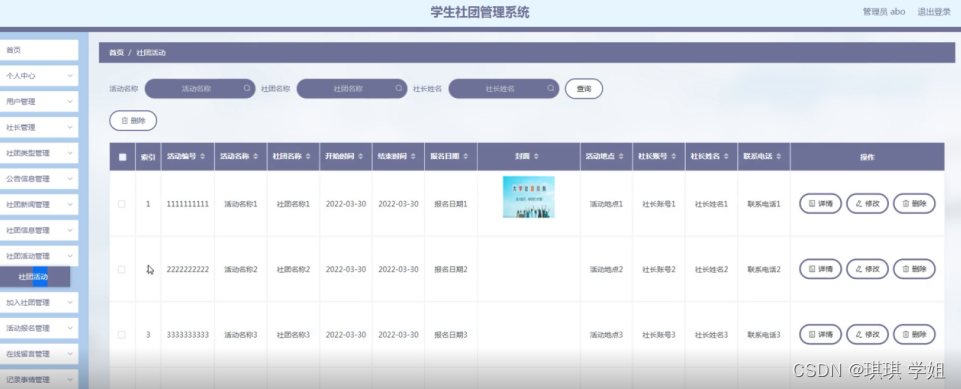Click cell 社长姓名1

(711, 204)
